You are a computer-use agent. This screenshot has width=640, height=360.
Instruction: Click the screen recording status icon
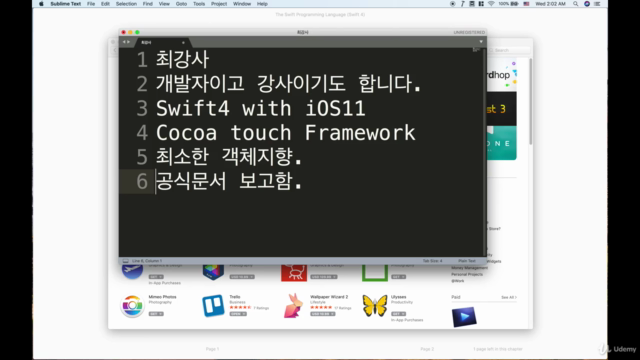[x=453, y=4]
